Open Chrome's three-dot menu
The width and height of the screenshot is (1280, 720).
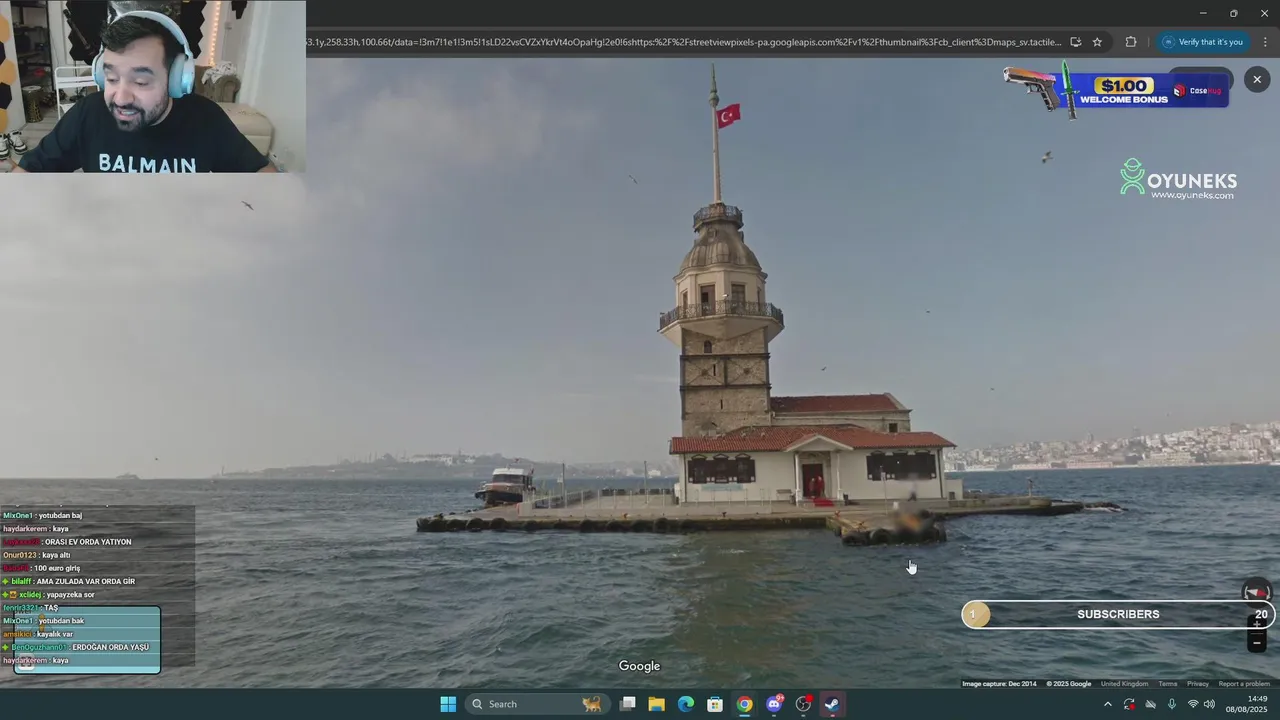click(x=1265, y=42)
